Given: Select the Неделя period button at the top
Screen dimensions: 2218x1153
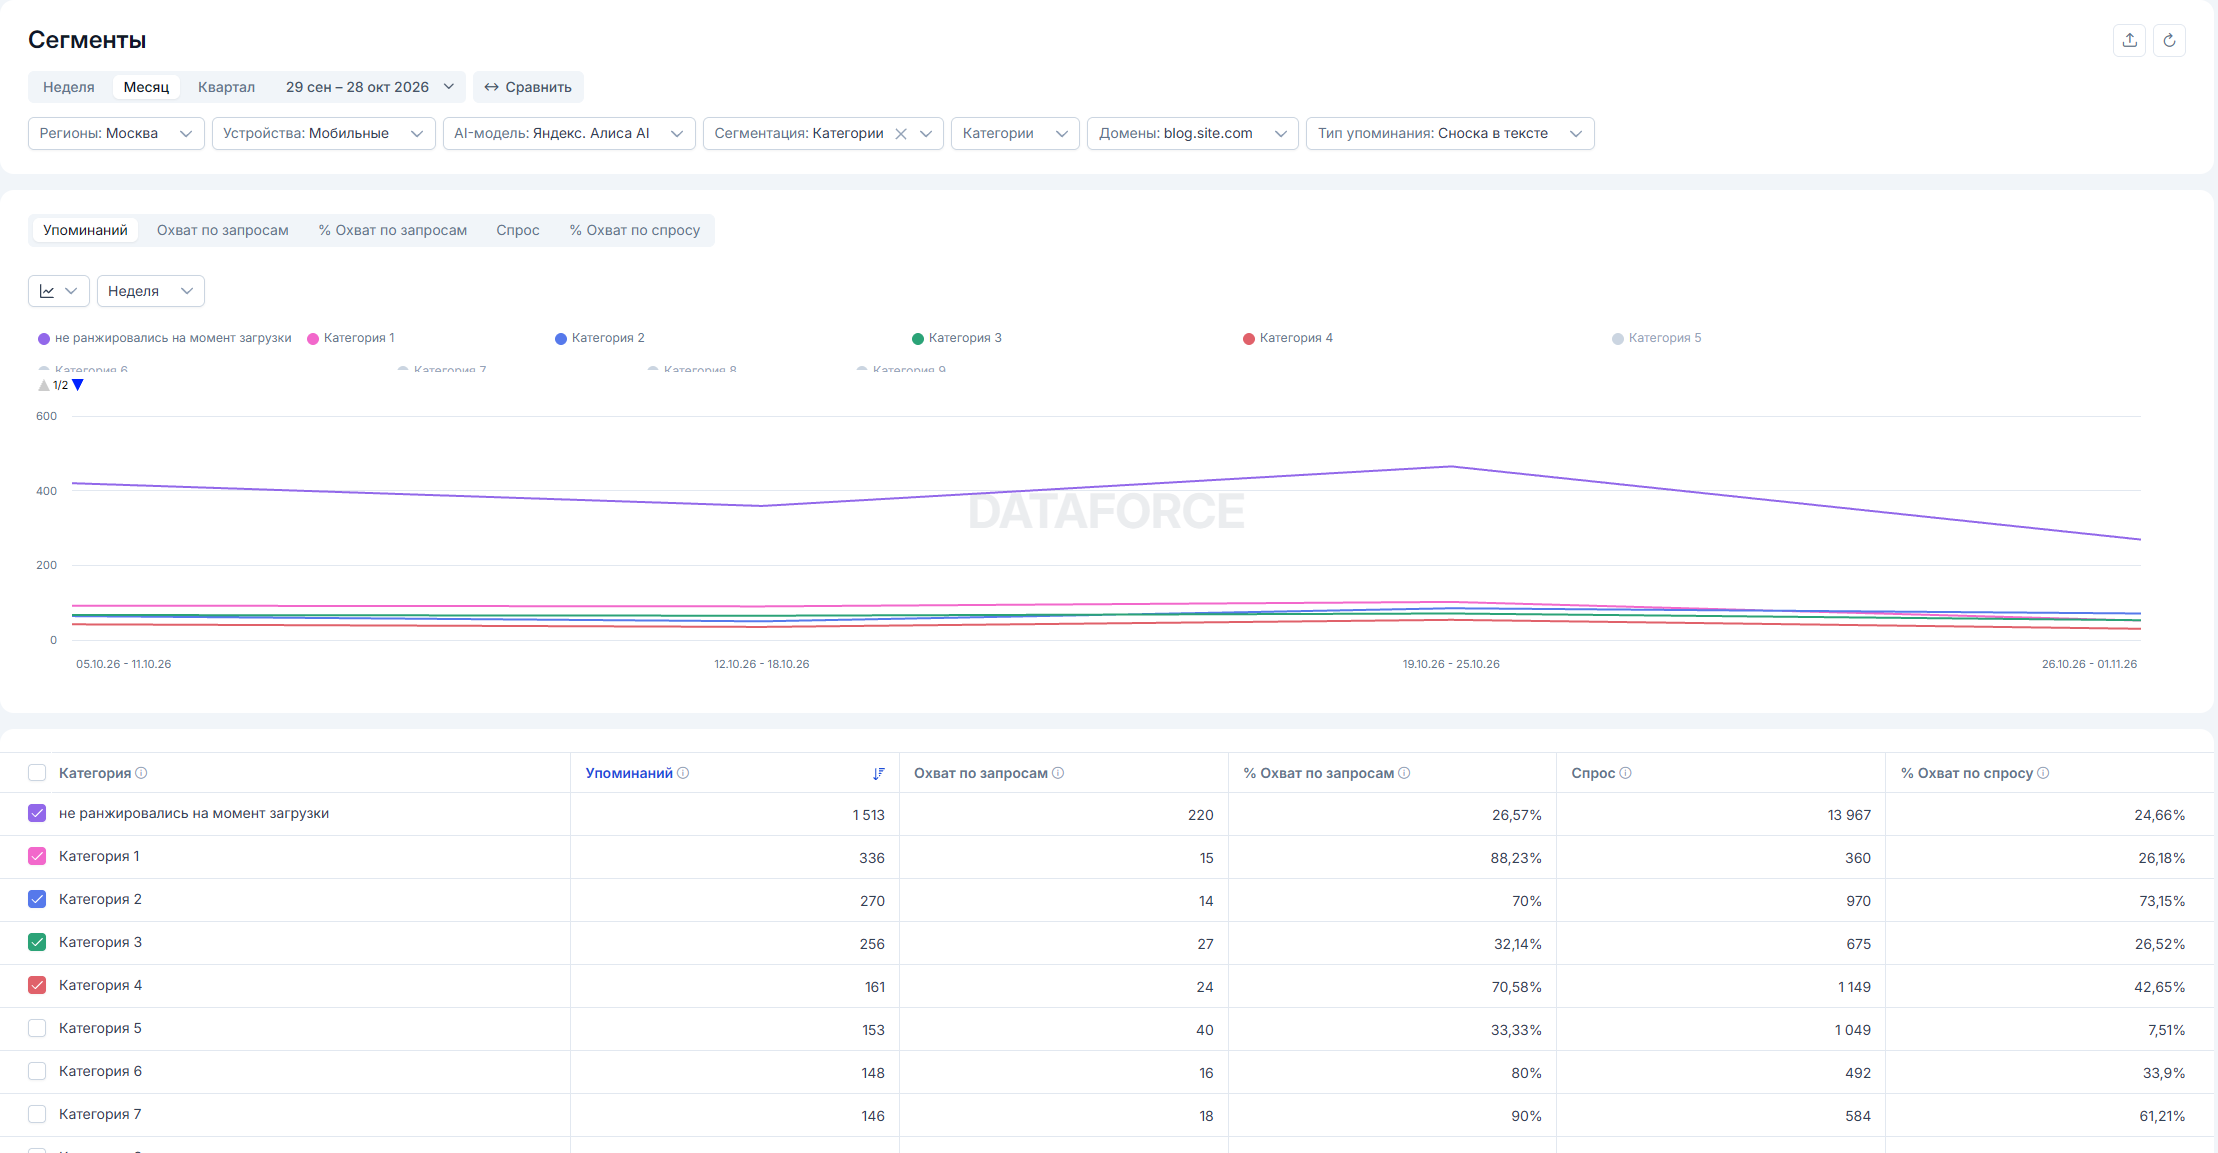Looking at the screenshot, I should pyautogui.click(x=69, y=87).
